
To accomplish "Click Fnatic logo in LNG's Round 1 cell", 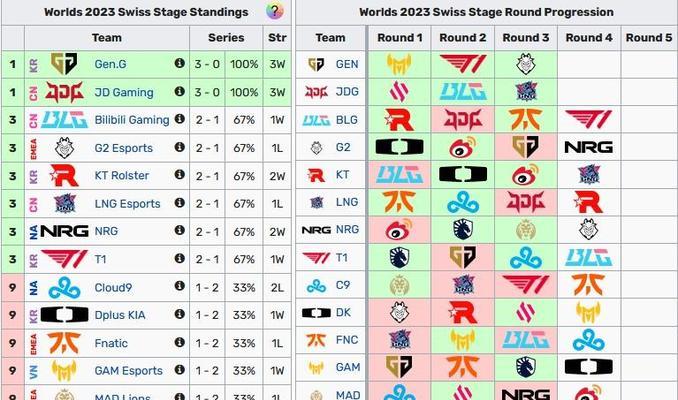I will tap(399, 202).
